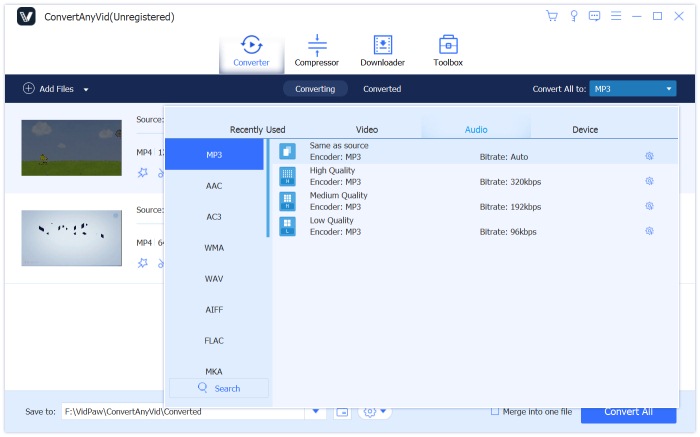Viewport: 700px width, 437px height.
Task: Choose MP3 in the format list
Action: 214,155
